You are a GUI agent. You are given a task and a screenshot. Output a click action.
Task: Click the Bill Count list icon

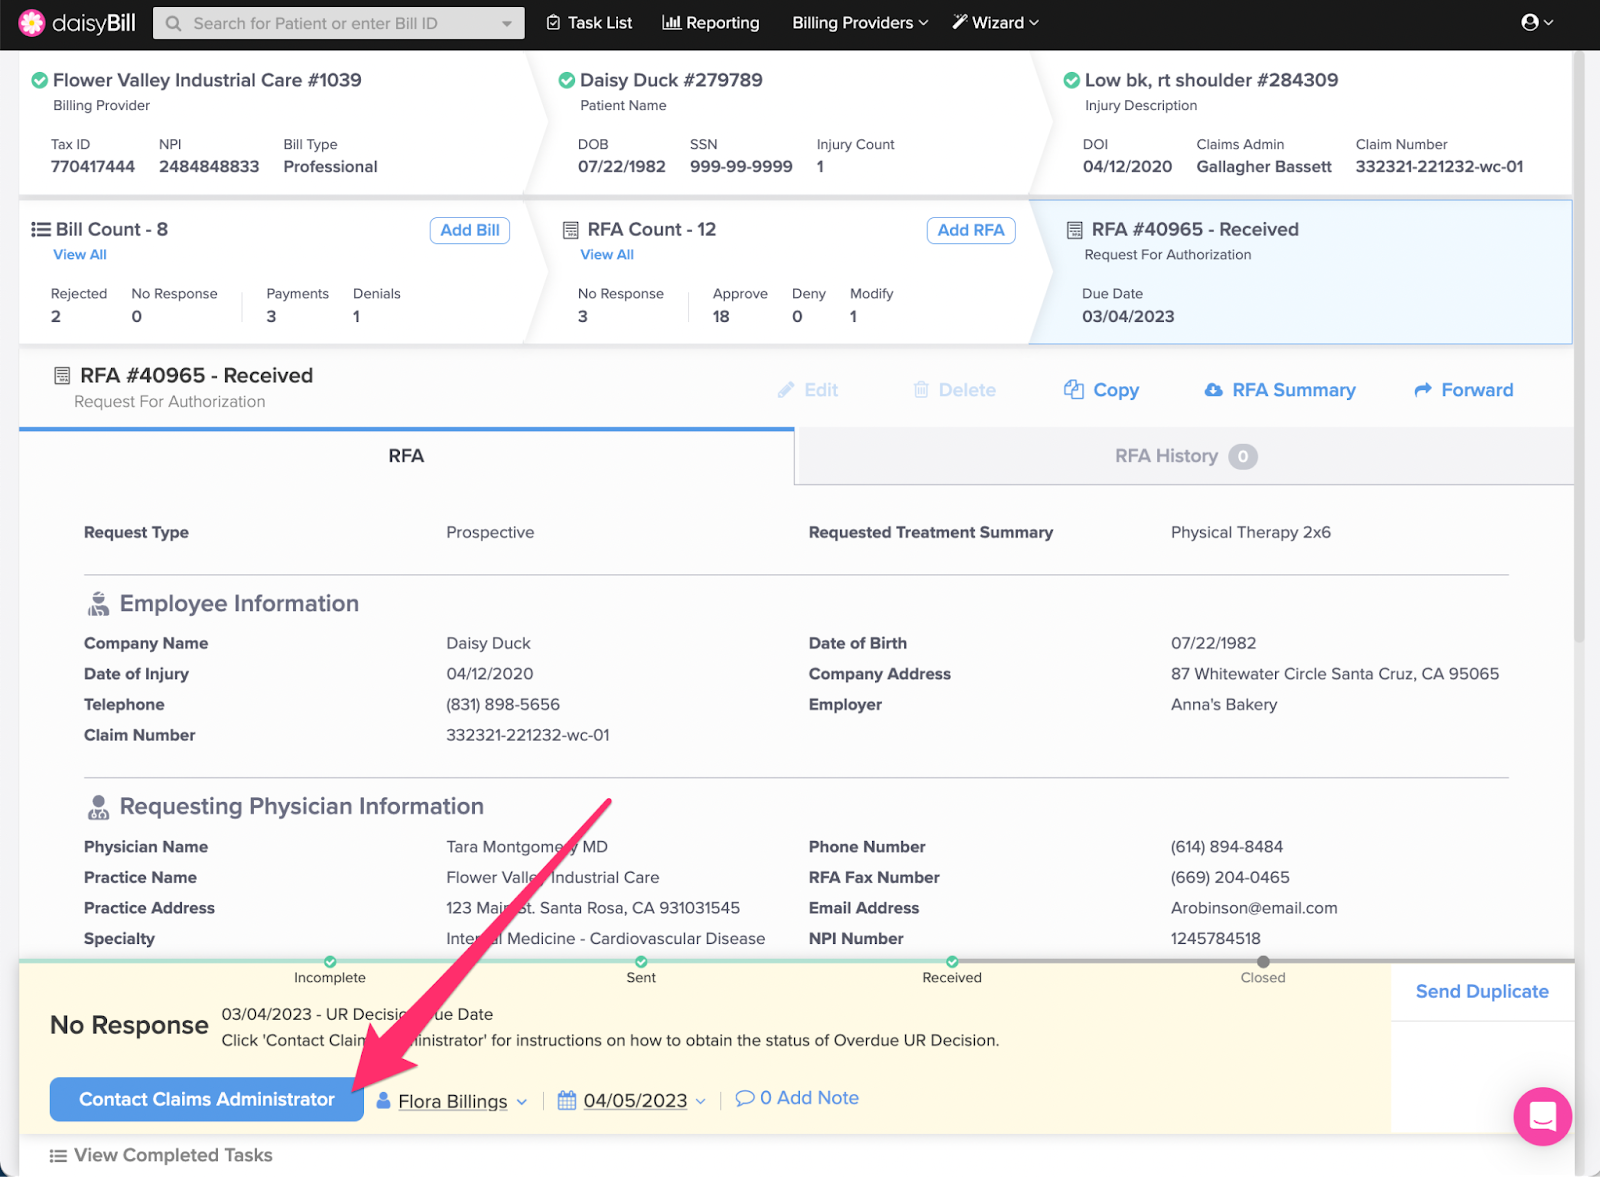click(x=41, y=229)
